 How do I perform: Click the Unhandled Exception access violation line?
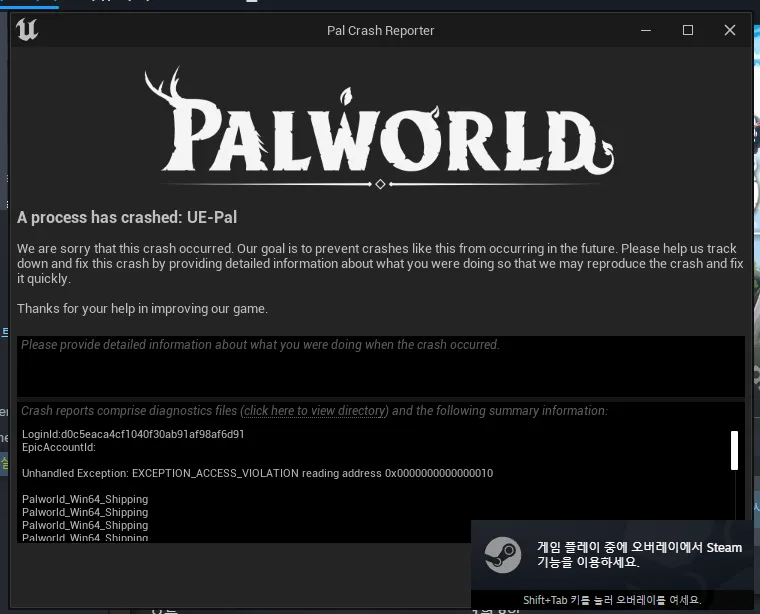pyautogui.click(x=257, y=473)
